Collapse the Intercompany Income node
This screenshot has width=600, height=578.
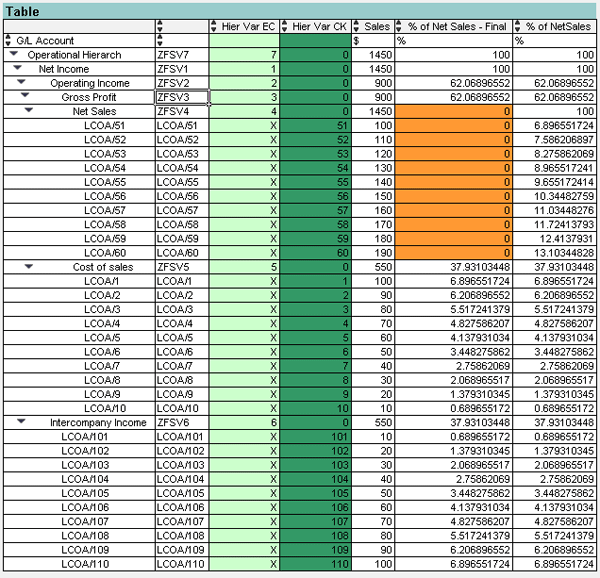21,422
